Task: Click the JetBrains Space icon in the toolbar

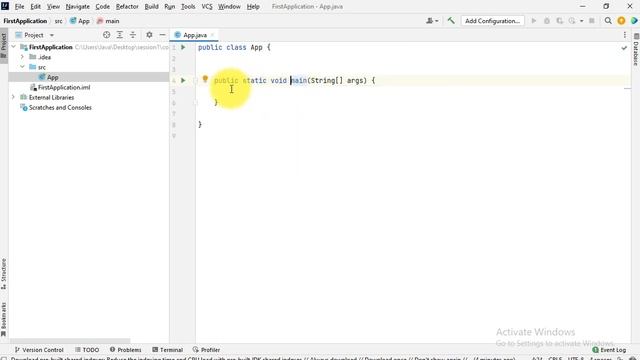Action: (x=634, y=21)
